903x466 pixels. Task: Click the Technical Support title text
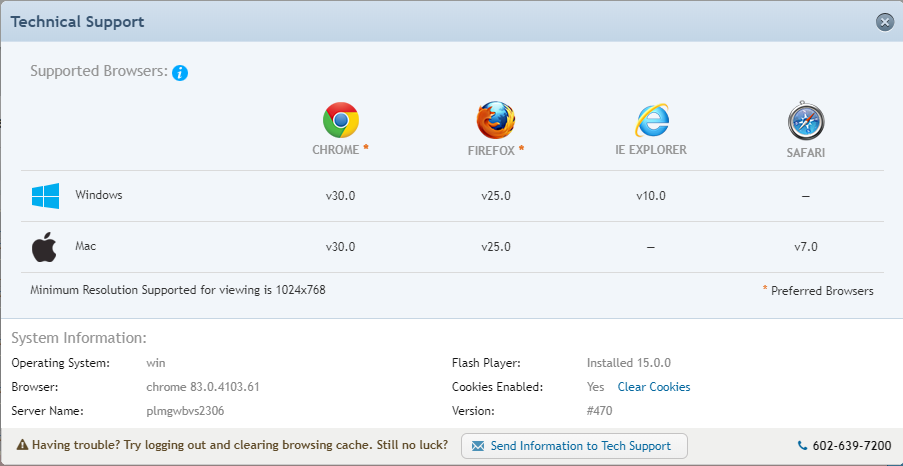(78, 22)
